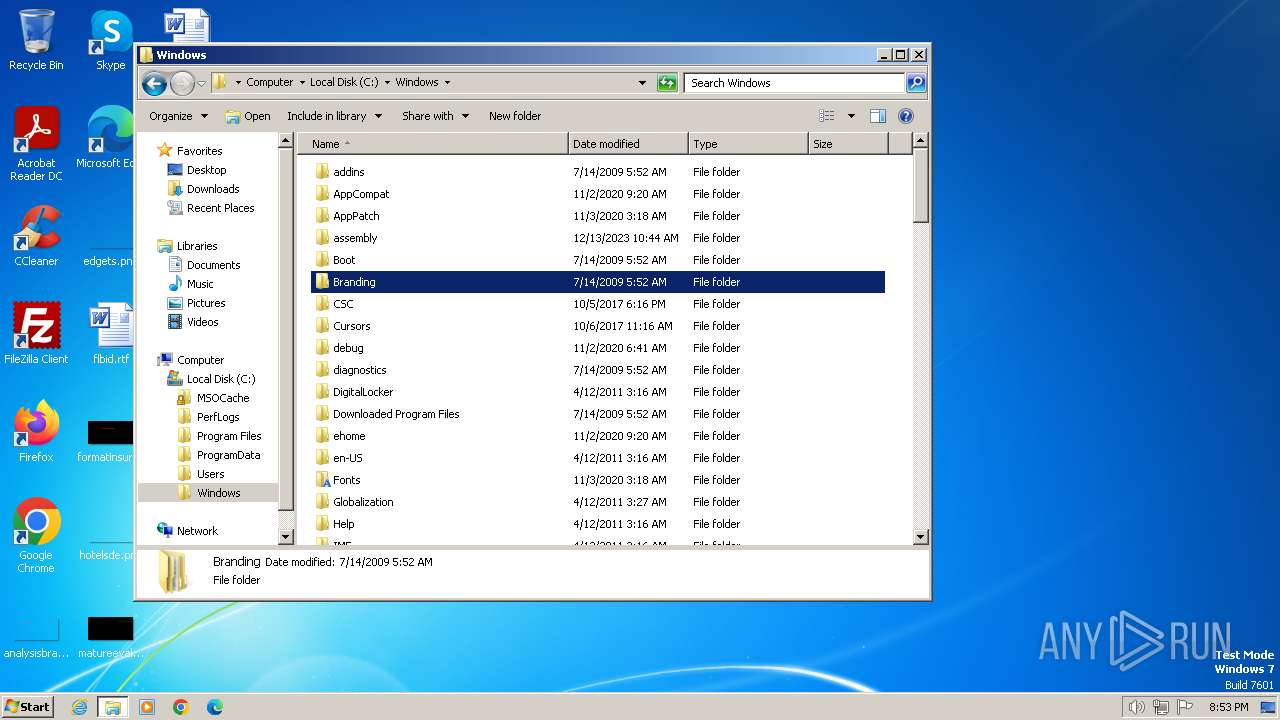Sort by the Date modified column
The width and height of the screenshot is (1280, 720).
point(628,144)
